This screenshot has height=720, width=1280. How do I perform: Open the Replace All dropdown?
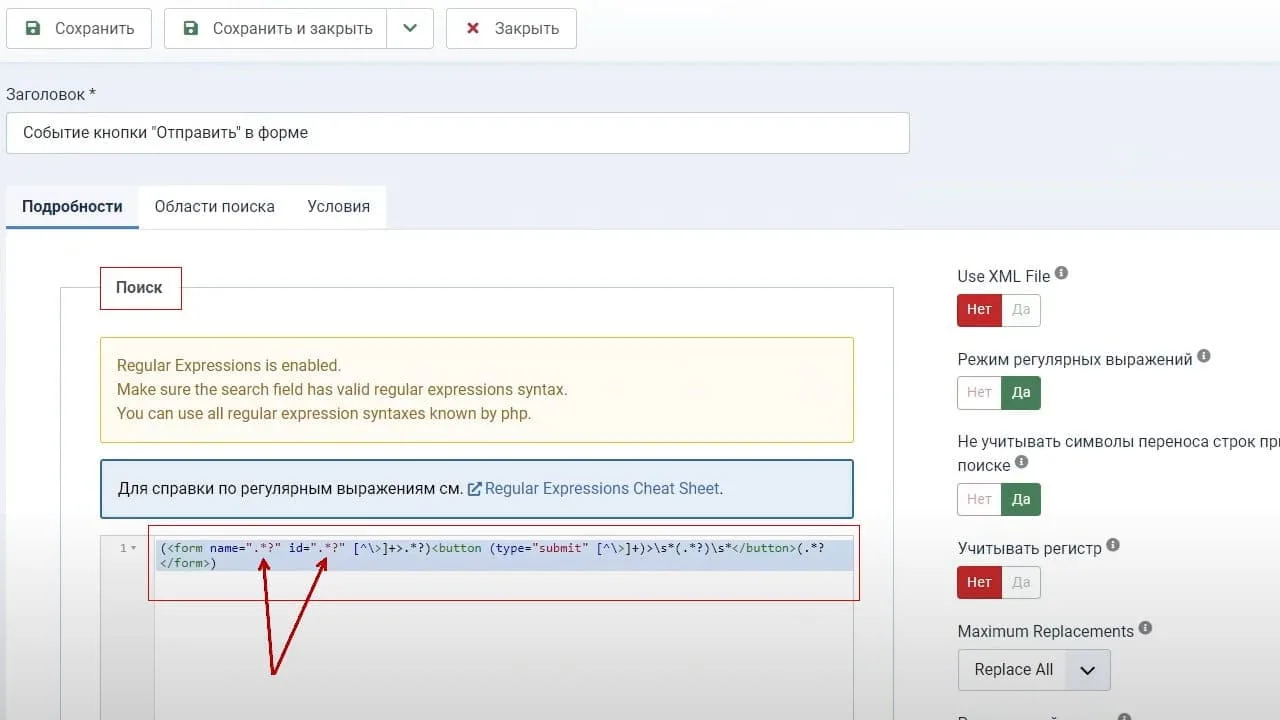[x=1034, y=670]
